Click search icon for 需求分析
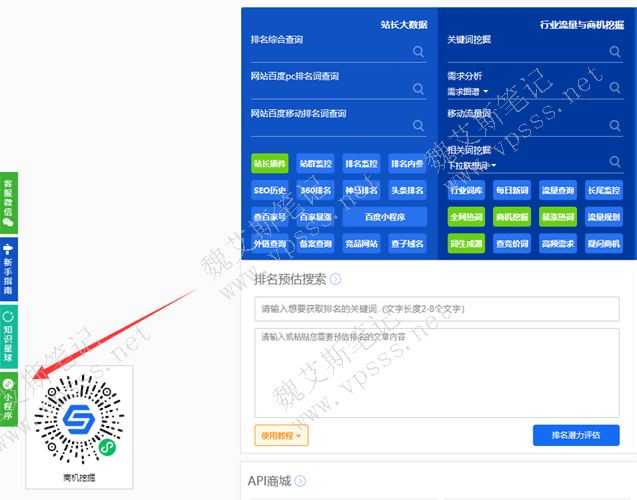Viewport: 637px width, 500px height. [615, 88]
